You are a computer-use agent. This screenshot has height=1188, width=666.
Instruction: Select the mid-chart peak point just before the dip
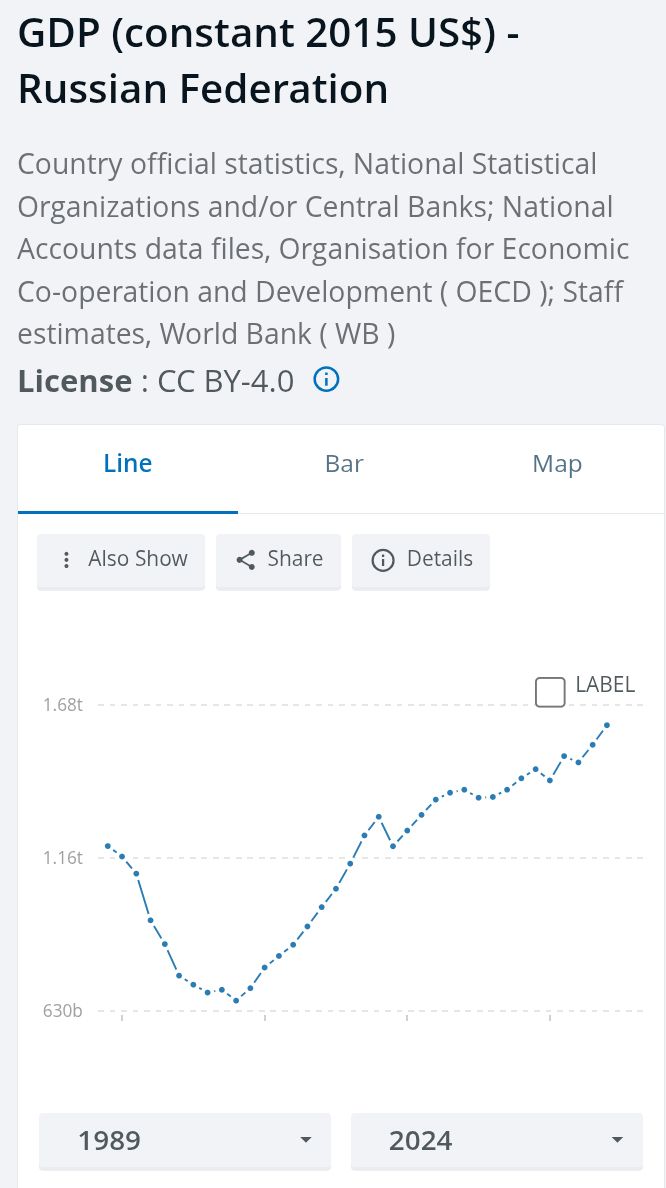[x=379, y=817]
